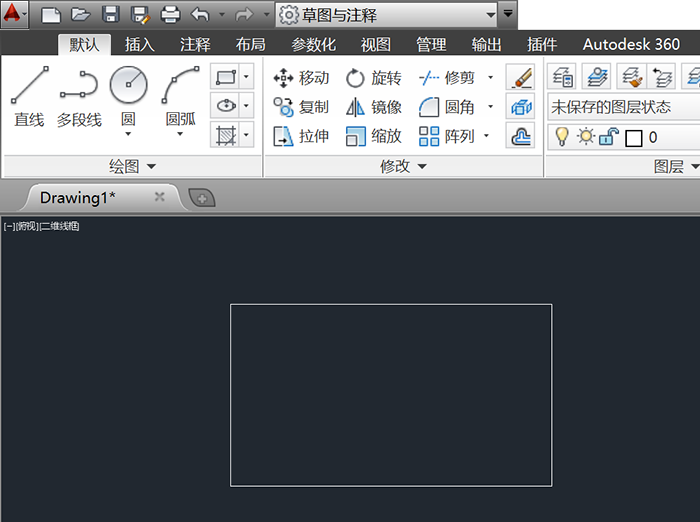Image resolution: width=700 pixels, height=522 pixels.
Task: Switch to the Autodesk 360 ribbon tab
Action: tap(631, 44)
